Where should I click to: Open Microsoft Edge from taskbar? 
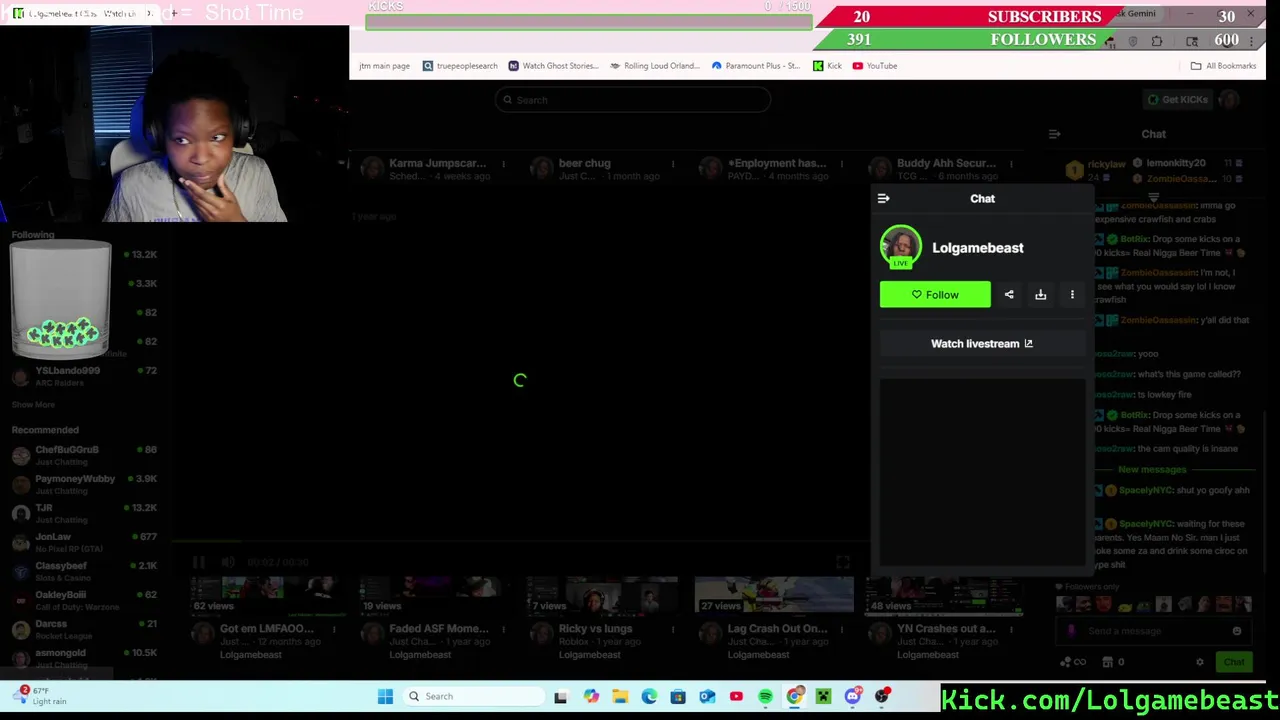click(x=649, y=696)
